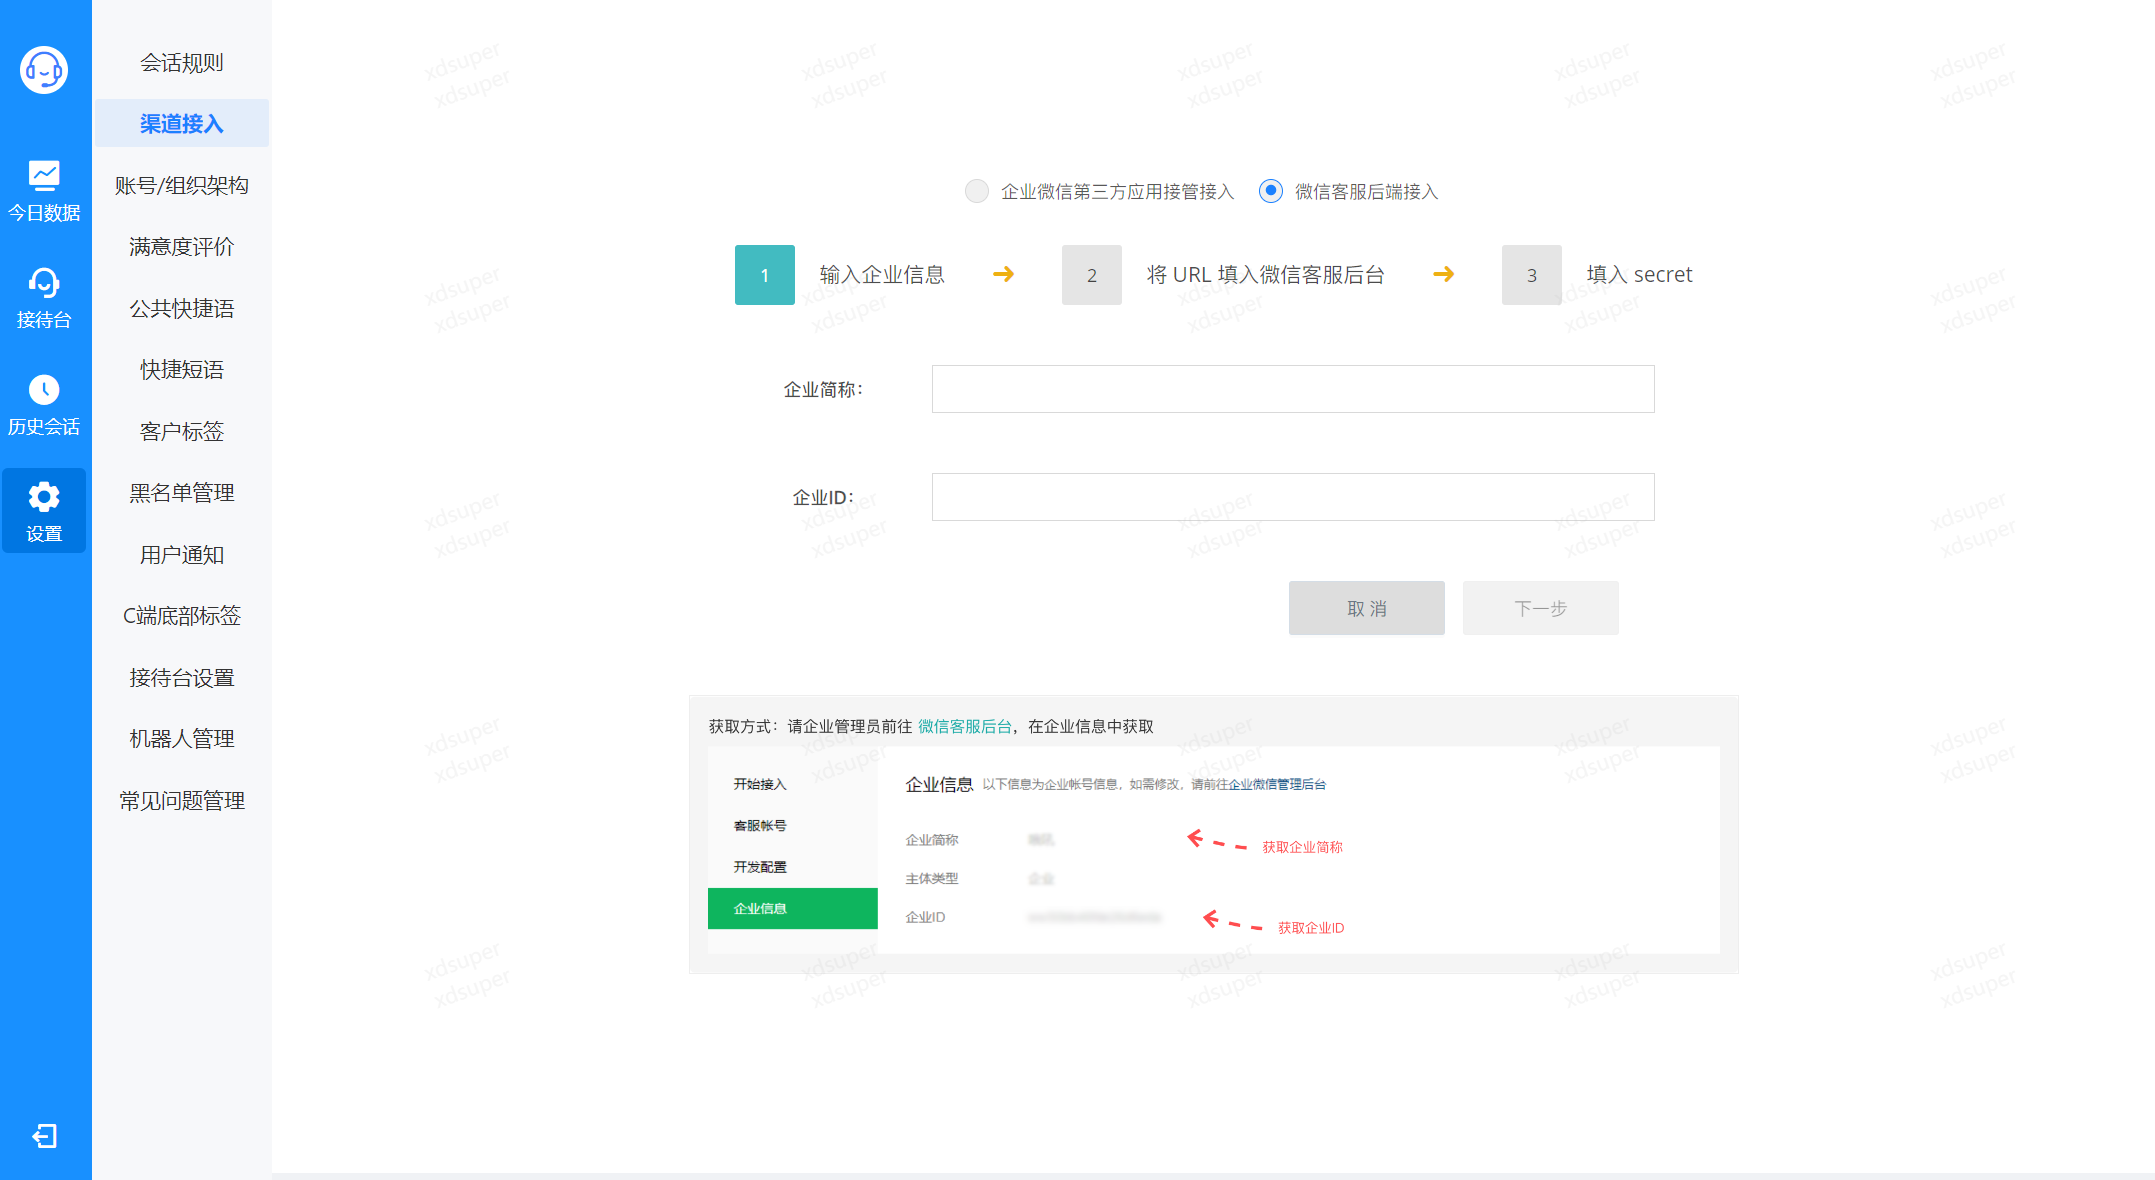The width and height of the screenshot is (2155, 1180).
Task: Click step 填入 secret label
Action: (1639, 274)
